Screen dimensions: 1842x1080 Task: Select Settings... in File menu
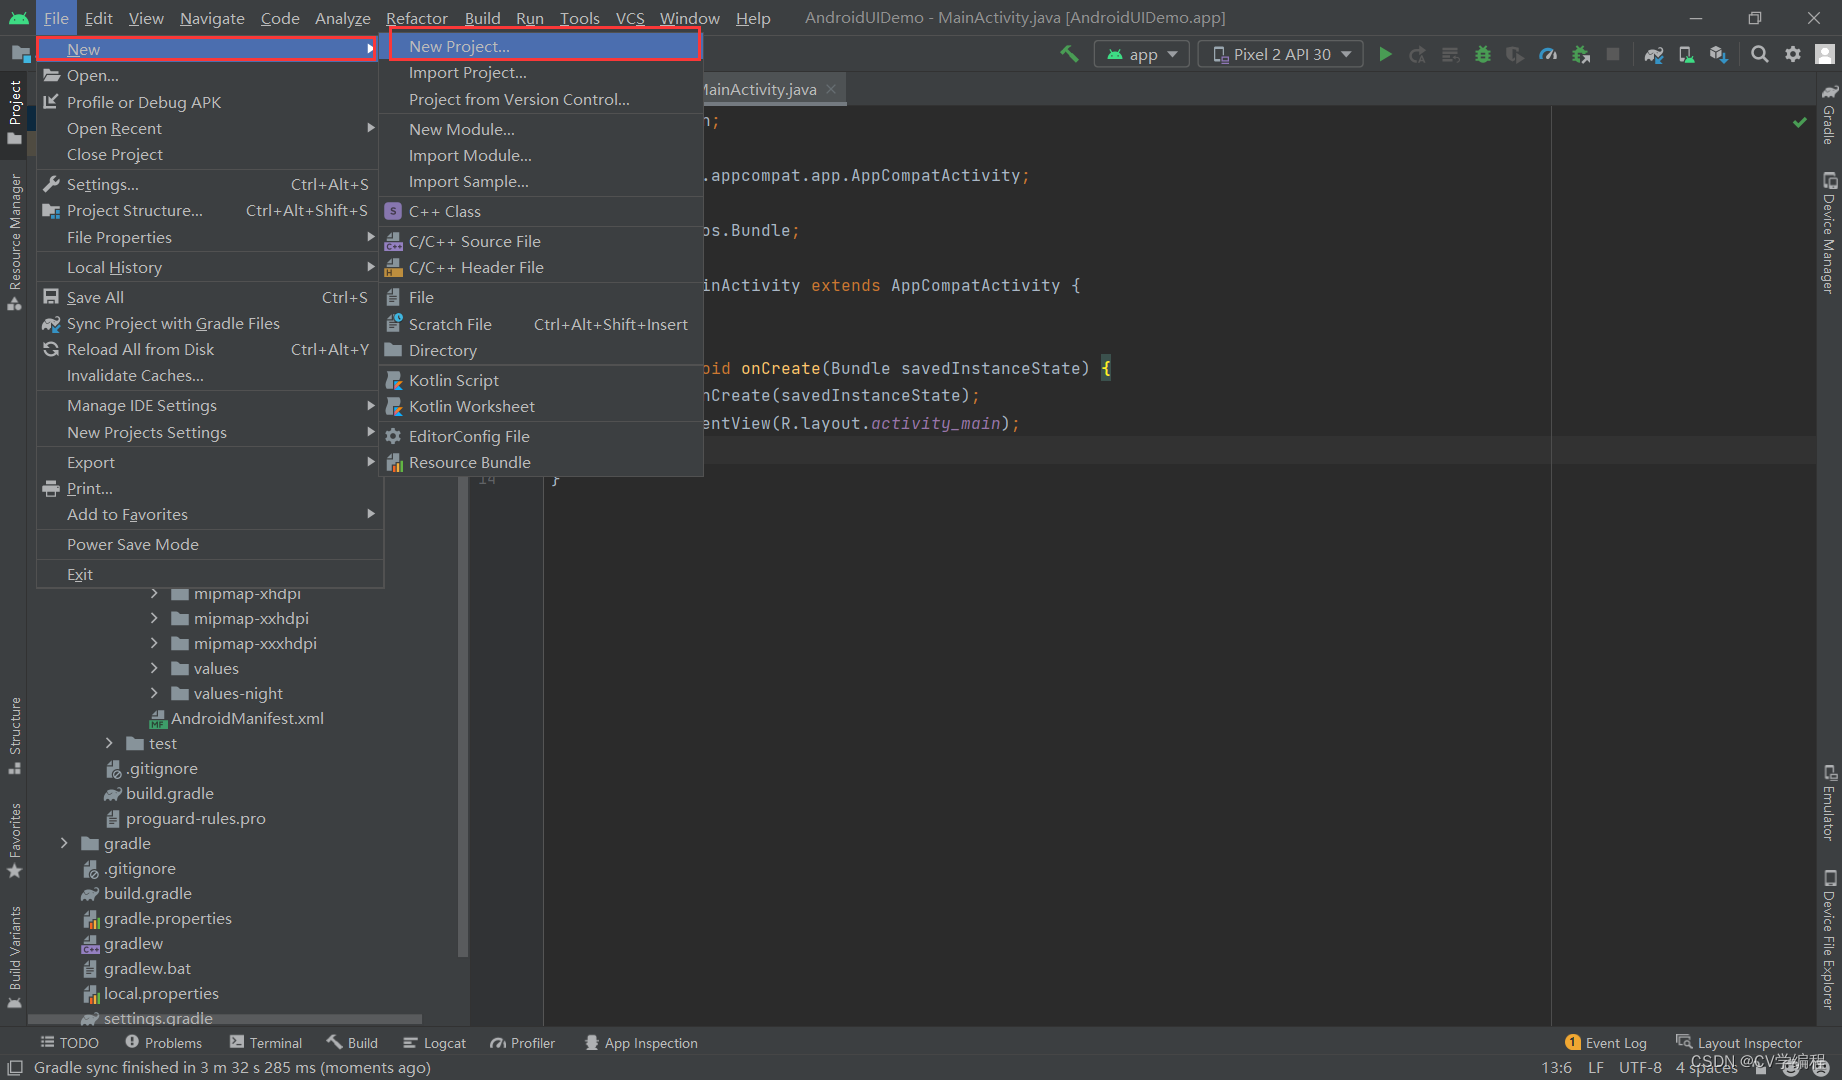(x=208, y=184)
